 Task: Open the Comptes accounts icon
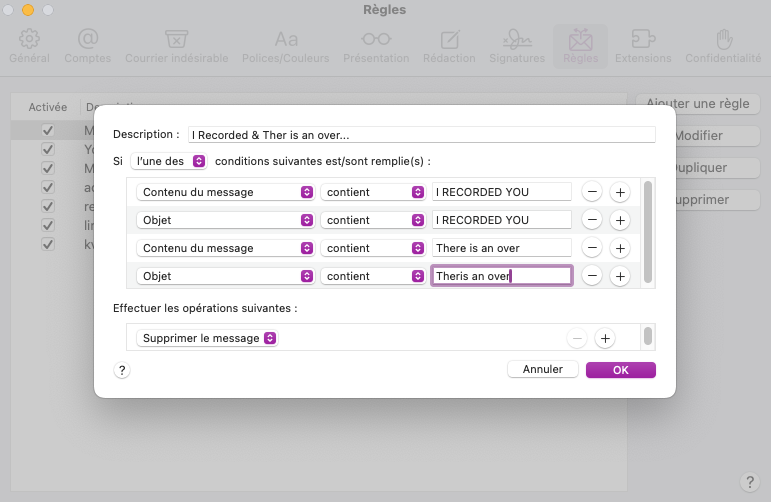click(x=88, y=46)
